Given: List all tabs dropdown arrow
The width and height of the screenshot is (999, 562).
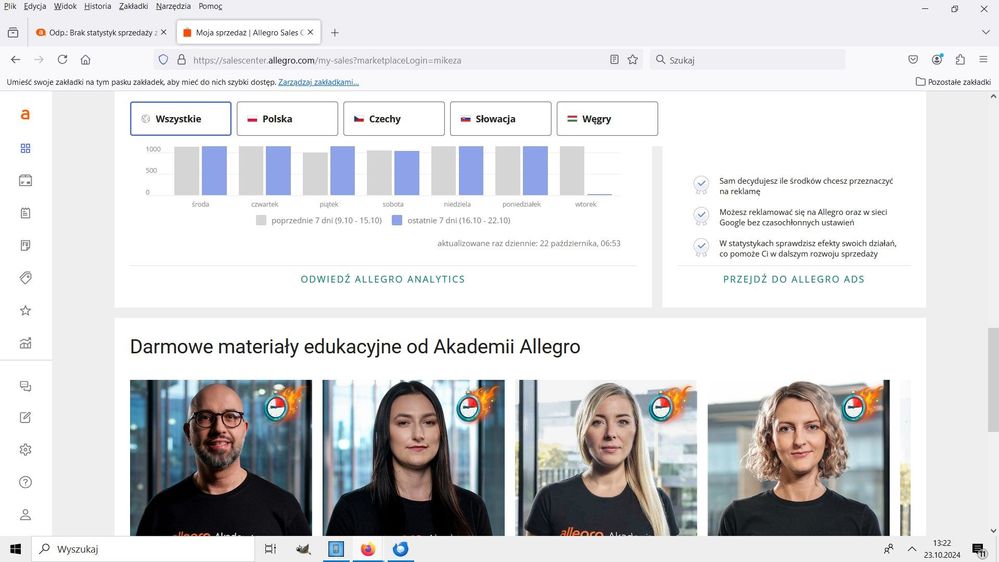Looking at the screenshot, I should pyautogui.click(x=986, y=32).
